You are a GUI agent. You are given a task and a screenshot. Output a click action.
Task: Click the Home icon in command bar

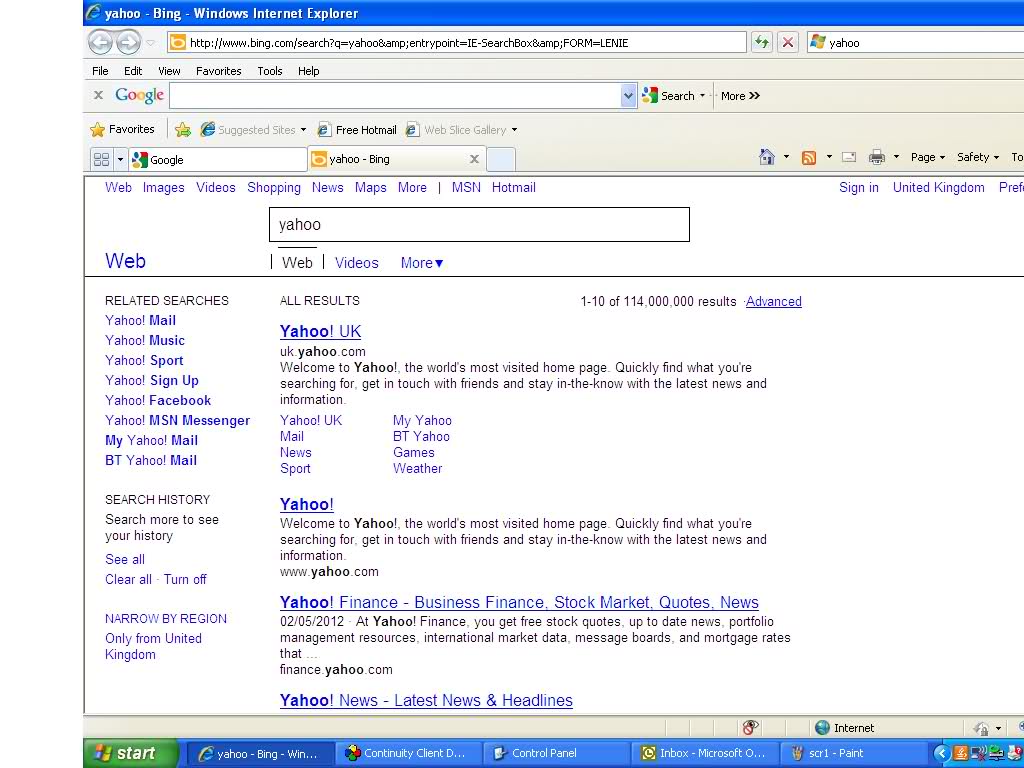767,157
